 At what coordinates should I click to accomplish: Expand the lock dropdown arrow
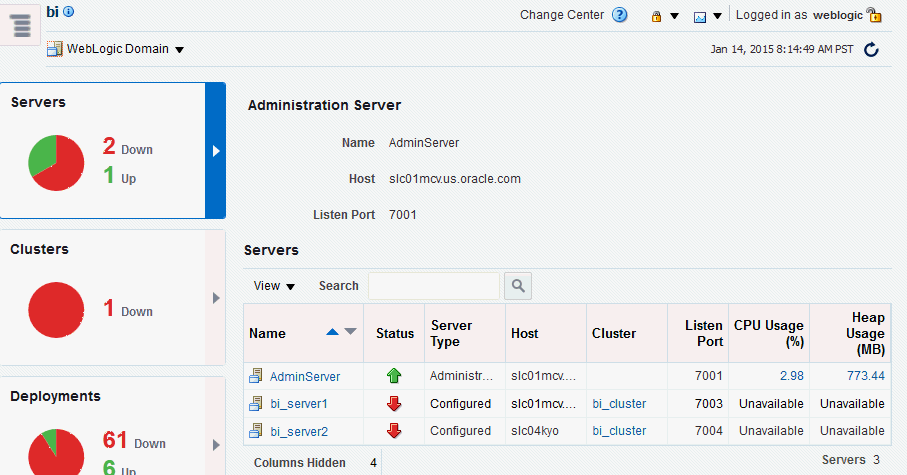click(674, 16)
